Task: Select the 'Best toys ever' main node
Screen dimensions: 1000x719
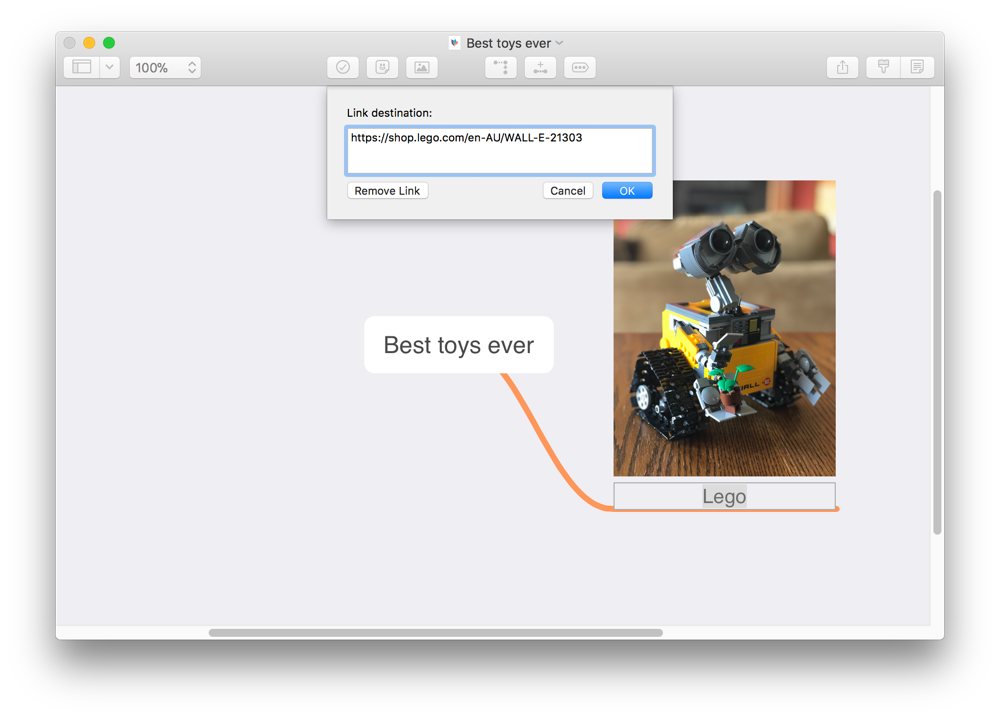Action: (x=459, y=345)
